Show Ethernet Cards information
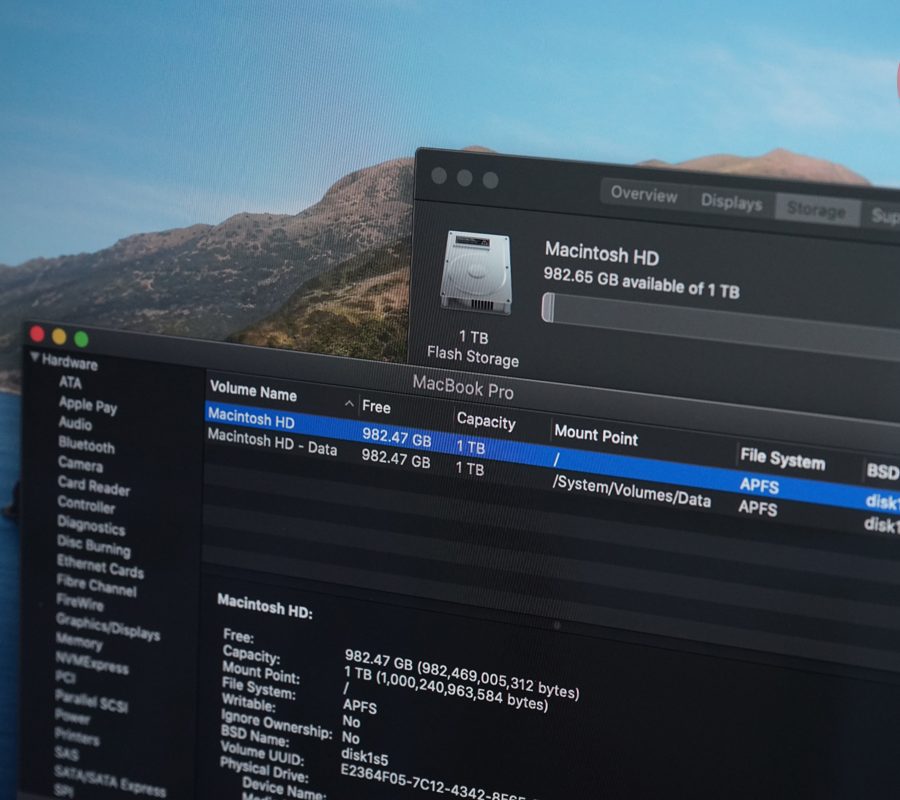Viewport: 900px width, 800px height. click(100, 566)
